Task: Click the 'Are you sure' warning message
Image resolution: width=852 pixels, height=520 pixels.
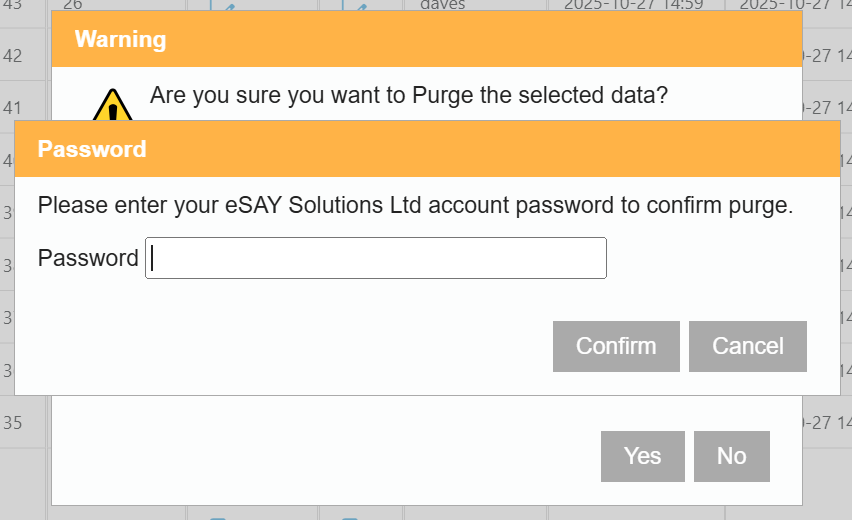Action: tap(408, 96)
